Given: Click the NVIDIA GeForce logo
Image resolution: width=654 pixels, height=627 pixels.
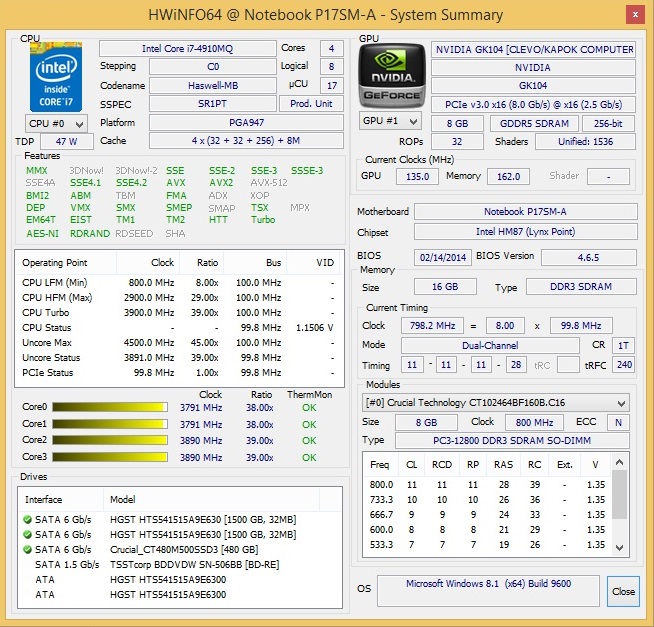Looking at the screenshot, I should pyautogui.click(x=391, y=76).
